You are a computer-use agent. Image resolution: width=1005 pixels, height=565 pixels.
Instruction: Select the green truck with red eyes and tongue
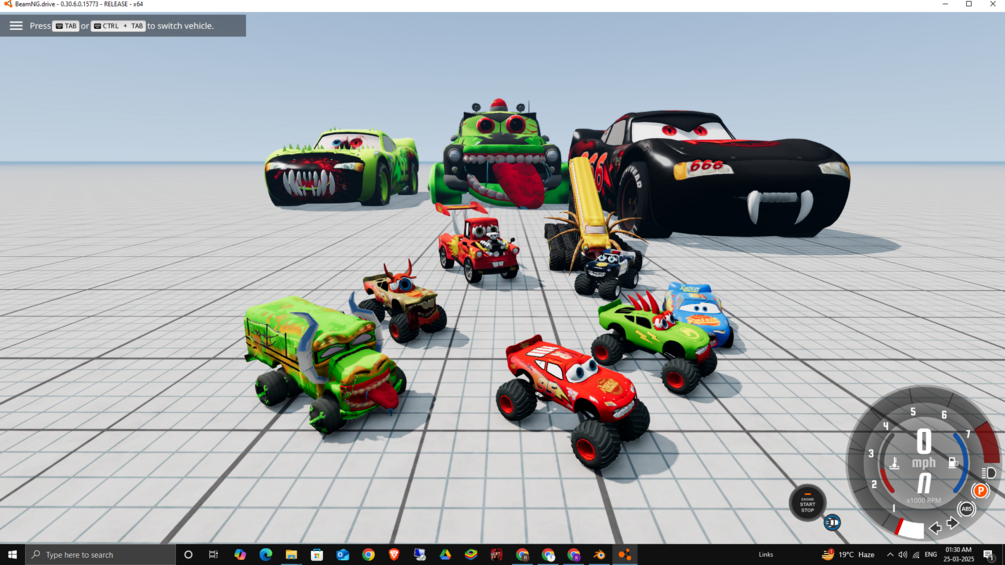500,155
